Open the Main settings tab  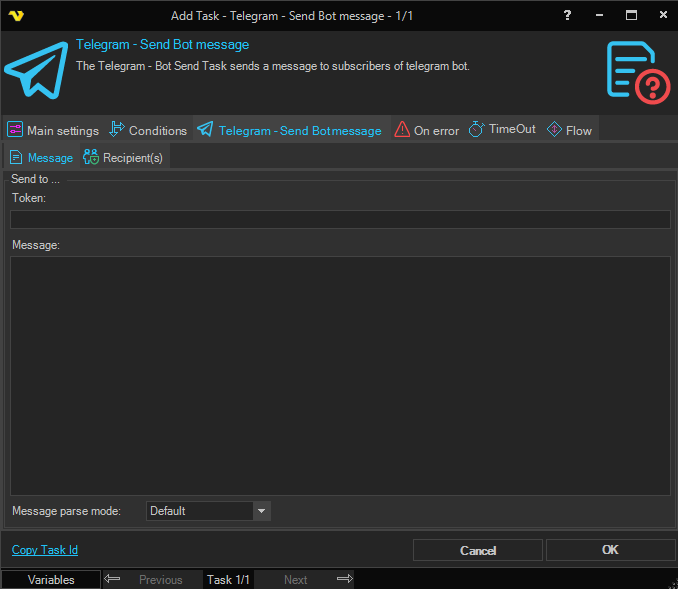click(x=53, y=130)
